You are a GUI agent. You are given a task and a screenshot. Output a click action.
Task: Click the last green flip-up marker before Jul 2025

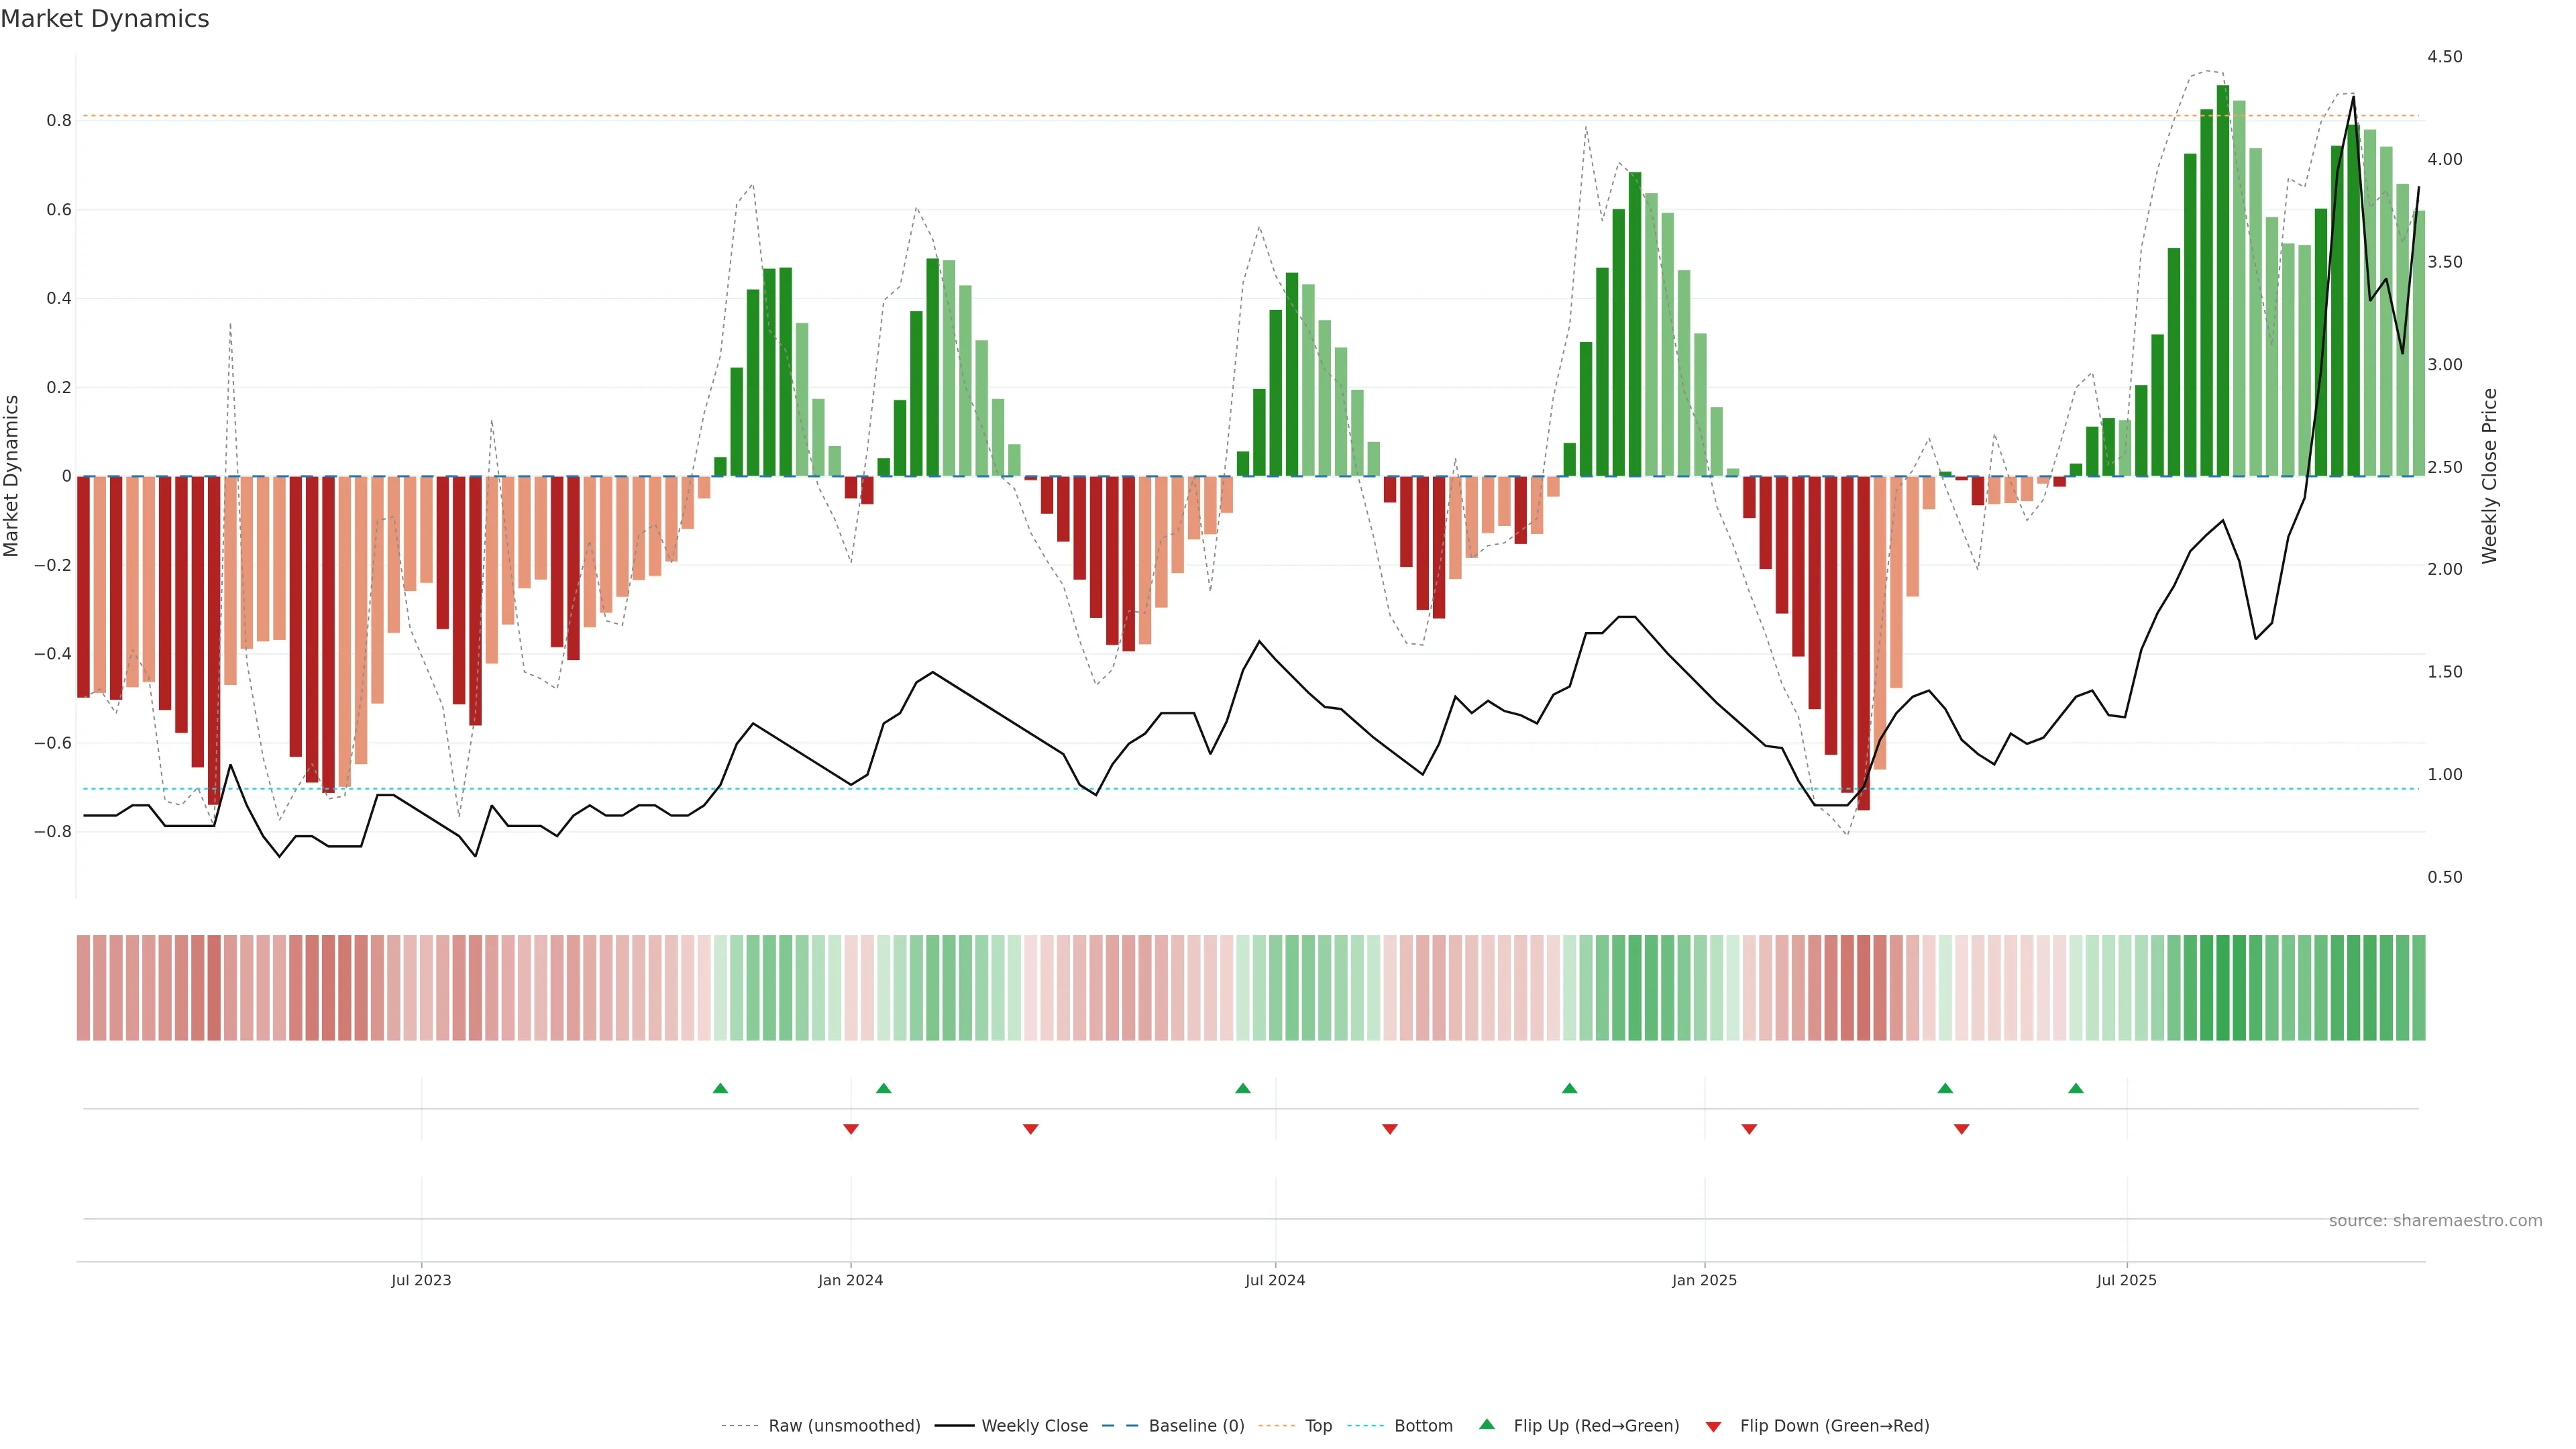click(2076, 1088)
